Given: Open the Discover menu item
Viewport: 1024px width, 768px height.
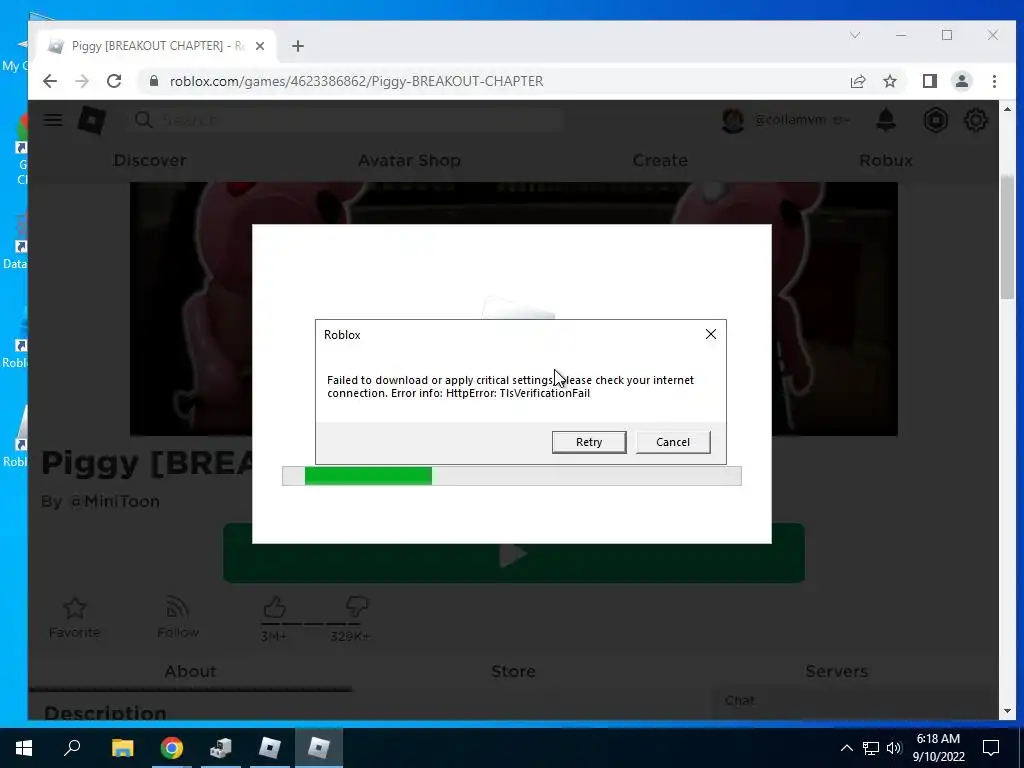Looking at the screenshot, I should [x=150, y=160].
